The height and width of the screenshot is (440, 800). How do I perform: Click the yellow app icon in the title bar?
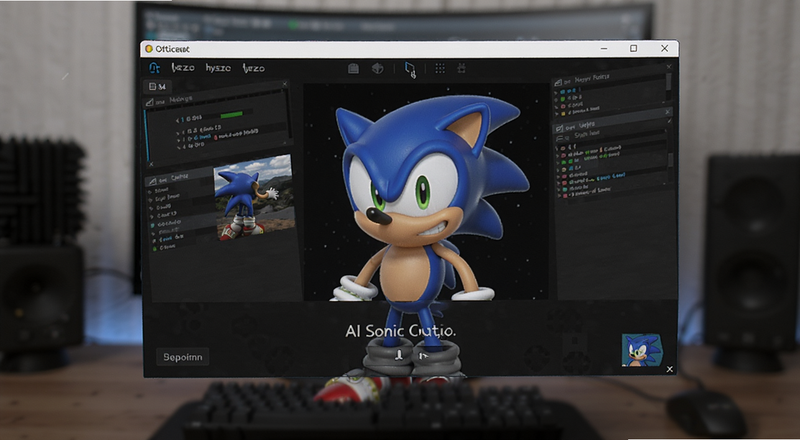148,49
